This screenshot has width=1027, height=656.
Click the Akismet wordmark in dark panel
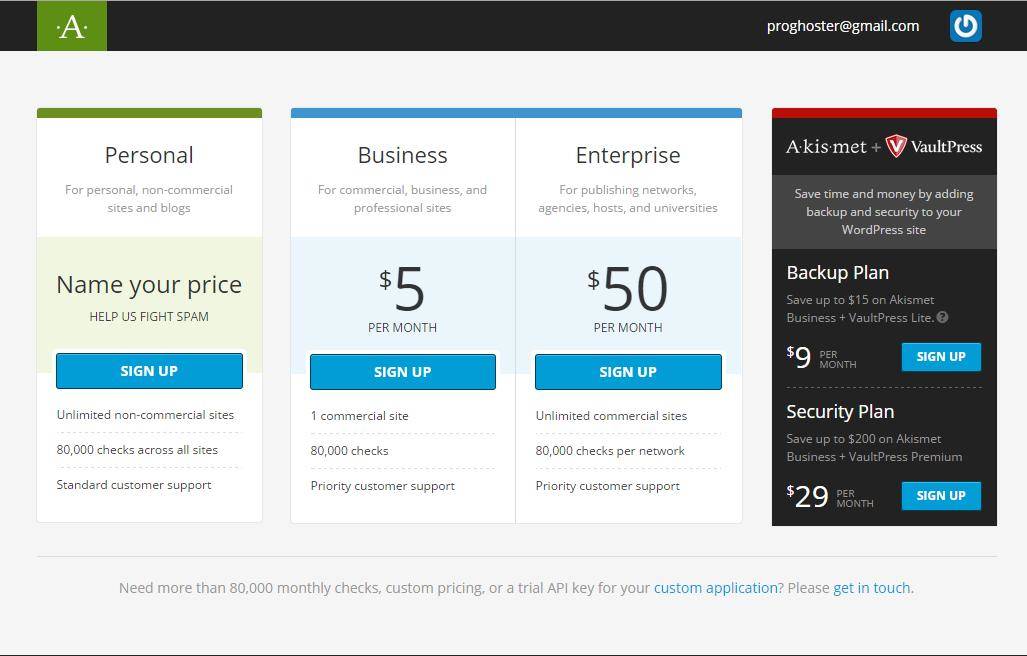(x=826, y=146)
